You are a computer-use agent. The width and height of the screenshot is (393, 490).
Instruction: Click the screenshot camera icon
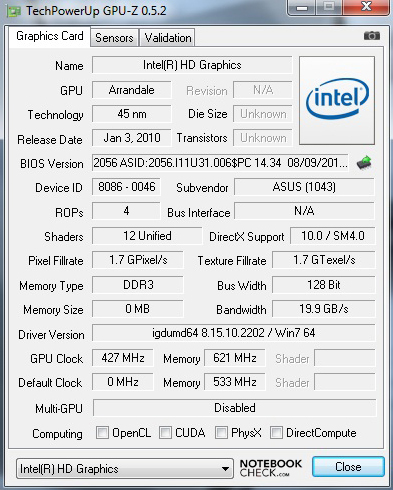(372, 35)
